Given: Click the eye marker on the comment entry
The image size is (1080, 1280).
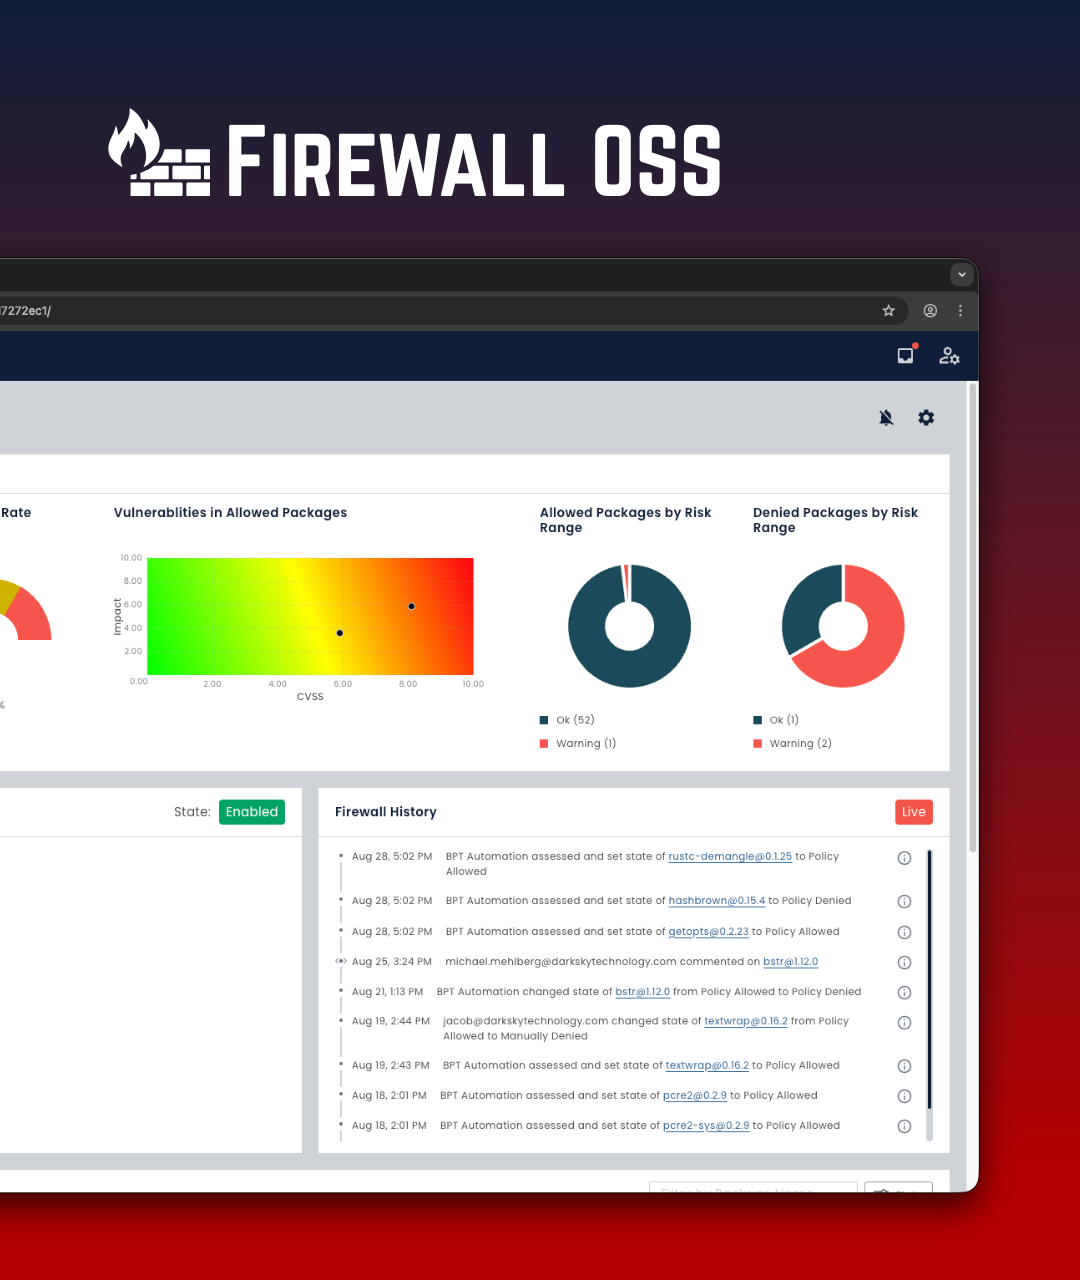Looking at the screenshot, I should click(x=341, y=962).
